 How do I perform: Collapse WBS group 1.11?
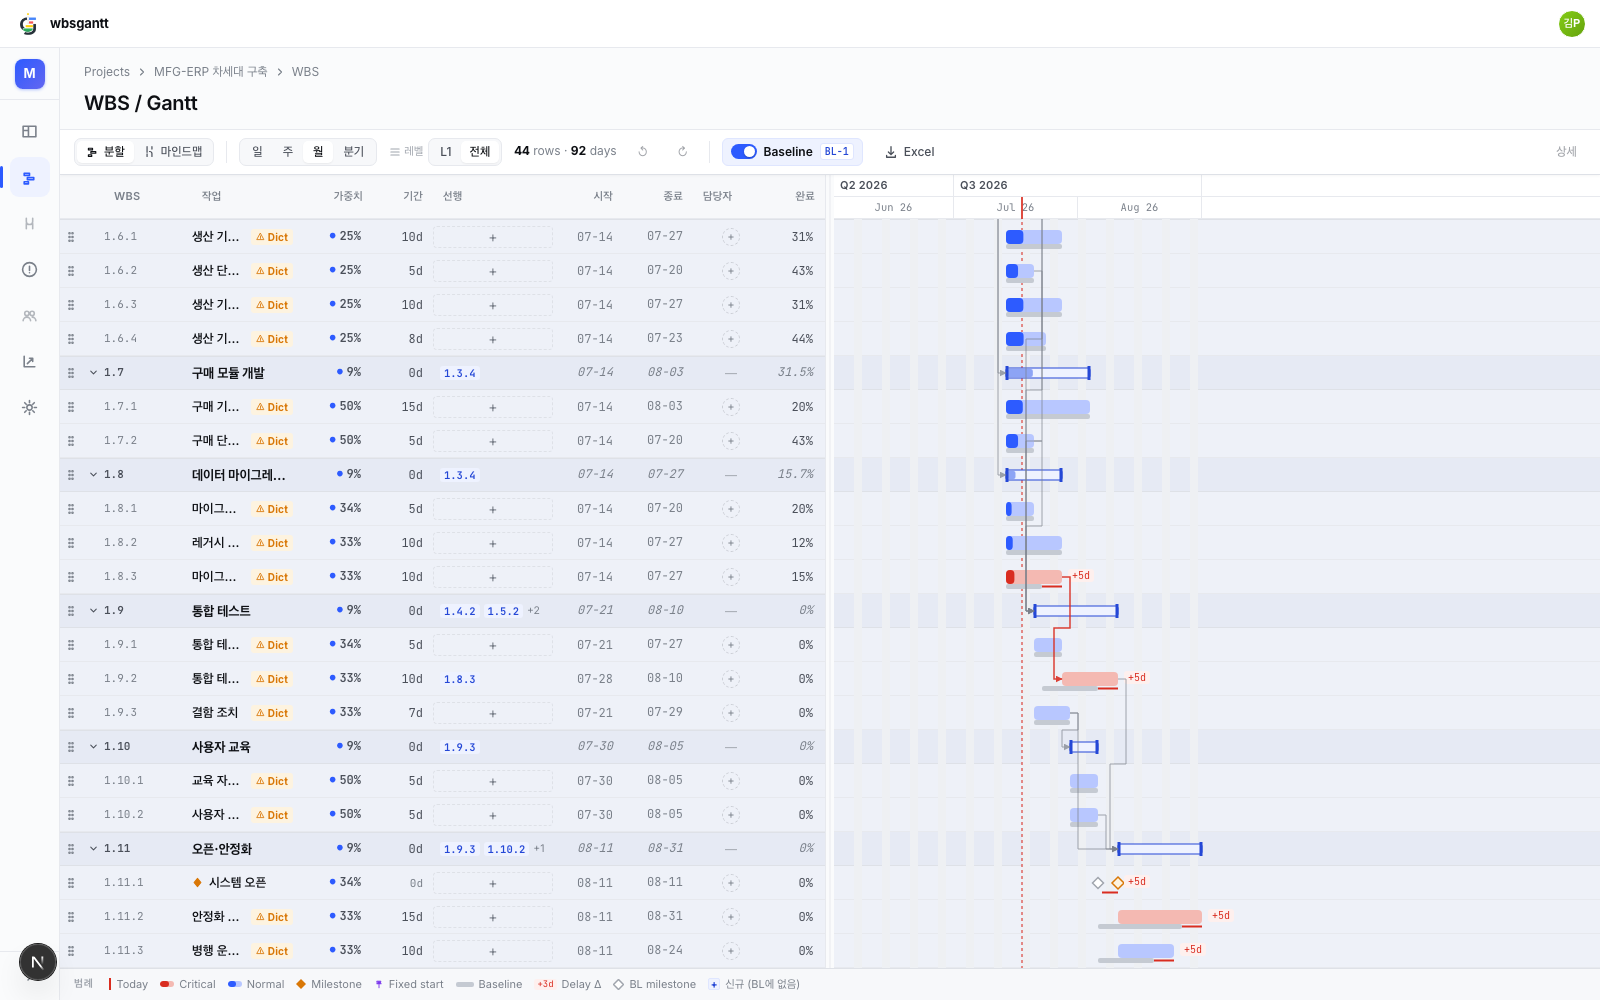94,849
